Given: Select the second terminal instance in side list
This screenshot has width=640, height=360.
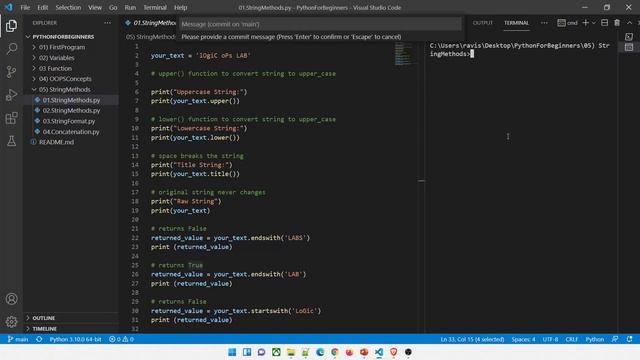Looking at the screenshot, I should point(629,47).
